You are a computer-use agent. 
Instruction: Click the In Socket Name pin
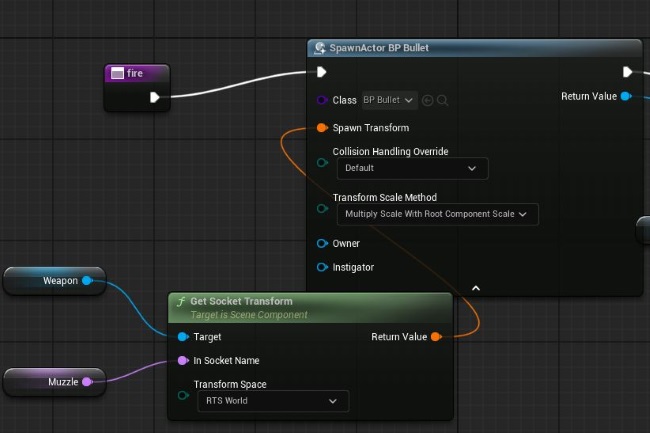[x=183, y=360]
